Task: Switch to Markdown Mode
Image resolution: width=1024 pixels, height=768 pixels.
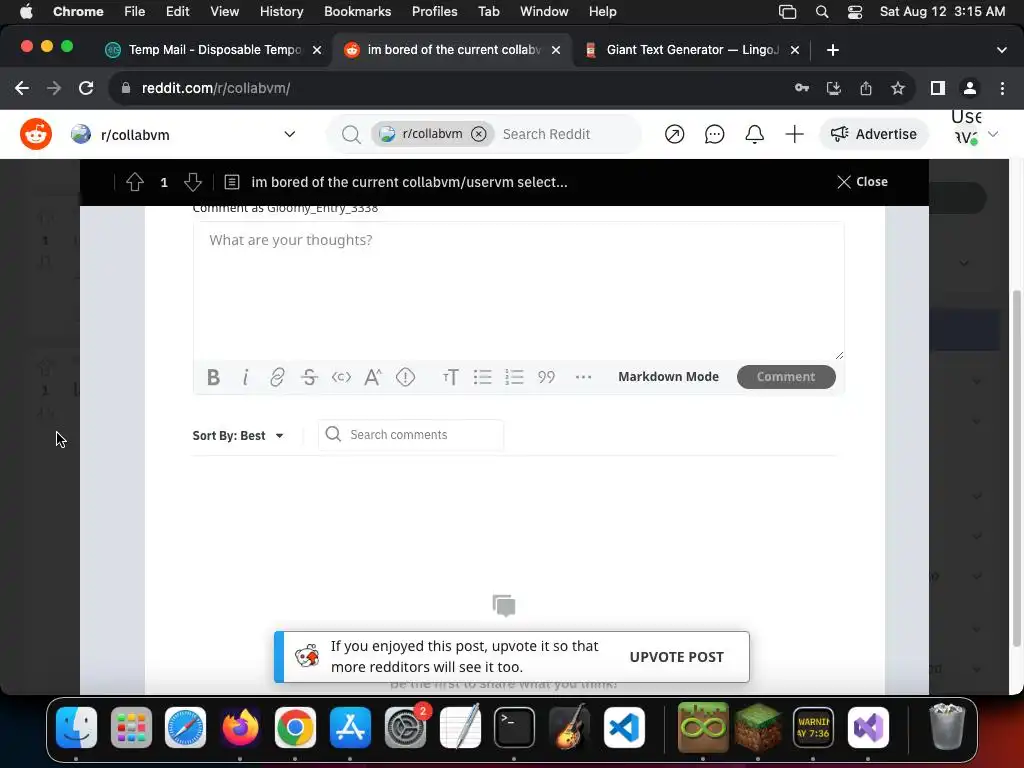Action: (668, 377)
